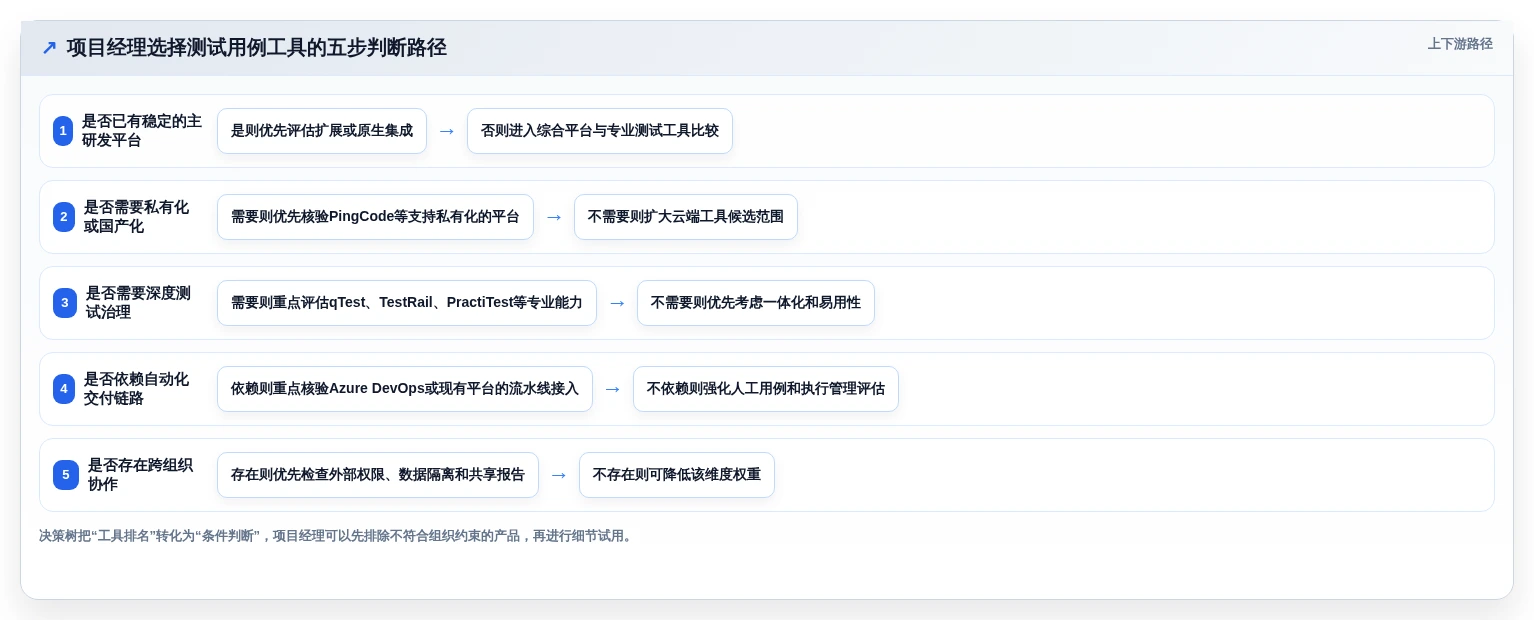Click 不依赖则强化人工用例和执行管理评估 box

pyautogui.click(x=766, y=389)
